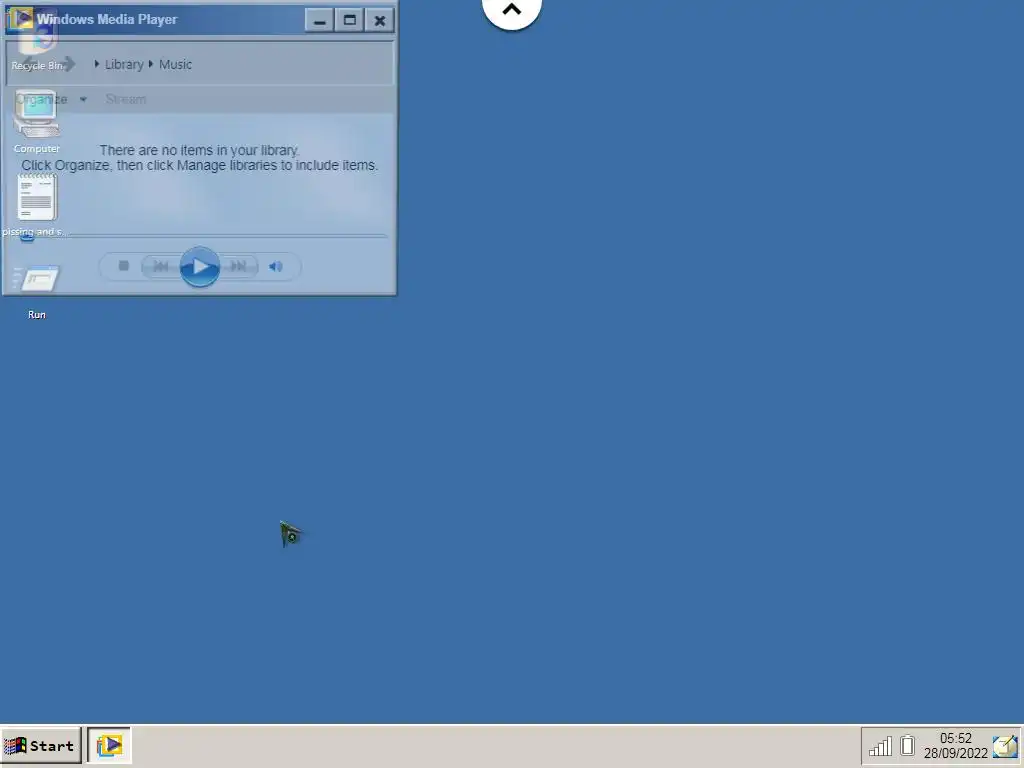Screen dimensions: 1024x768
Task: Expand the arrow before Library breadcrumb
Action: (97, 64)
